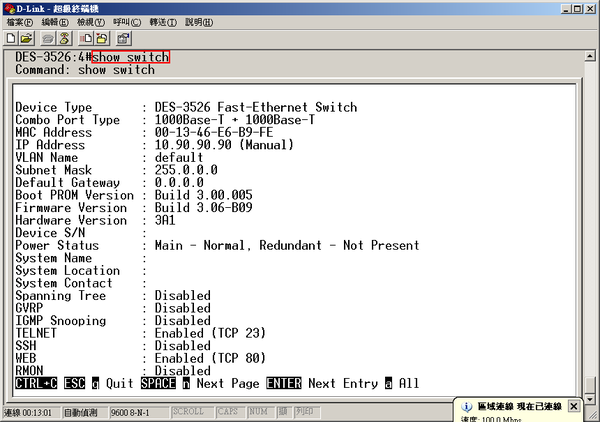Click the 'GVRP' label

point(29,308)
